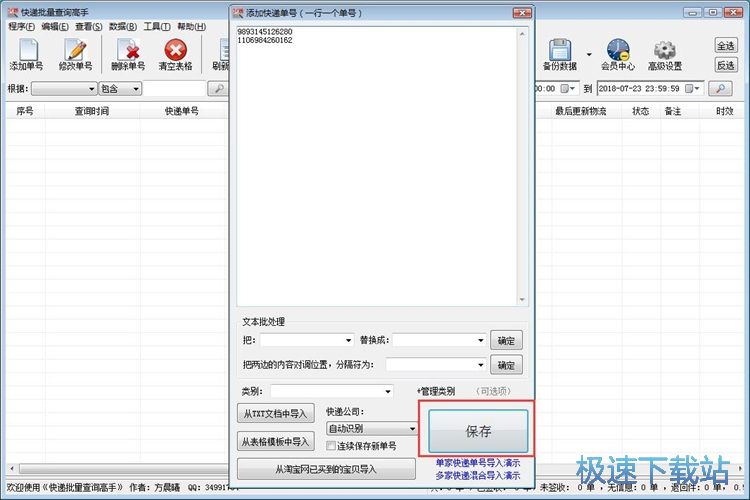This screenshot has width=750, height=500.
Task: Click the tracking number 1106984260162 line
Action: pos(265,40)
